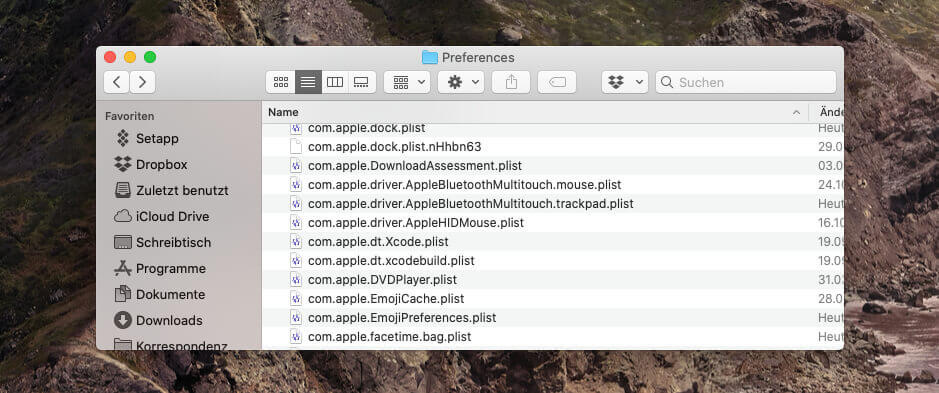This screenshot has width=939, height=393.
Task: Go back with the left chevron button
Action: pyautogui.click(x=116, y=82)
